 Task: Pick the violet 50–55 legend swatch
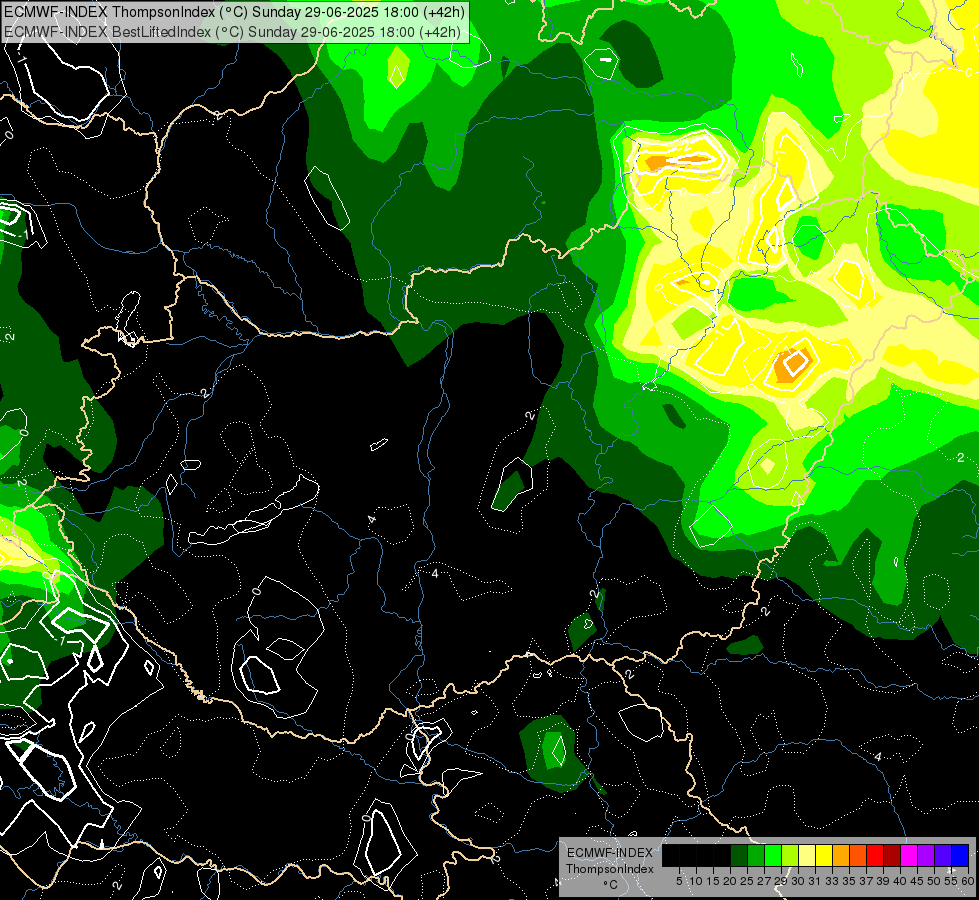[943, 855]
